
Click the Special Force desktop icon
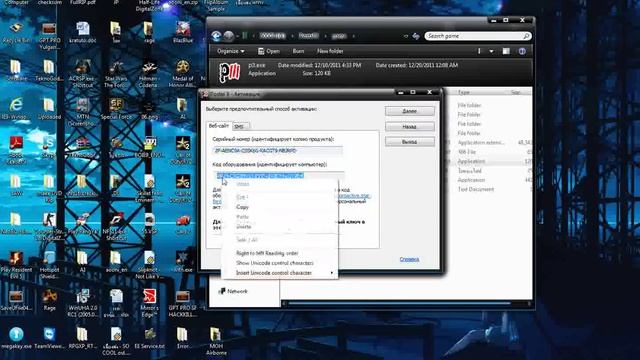[x=116, y=109]
